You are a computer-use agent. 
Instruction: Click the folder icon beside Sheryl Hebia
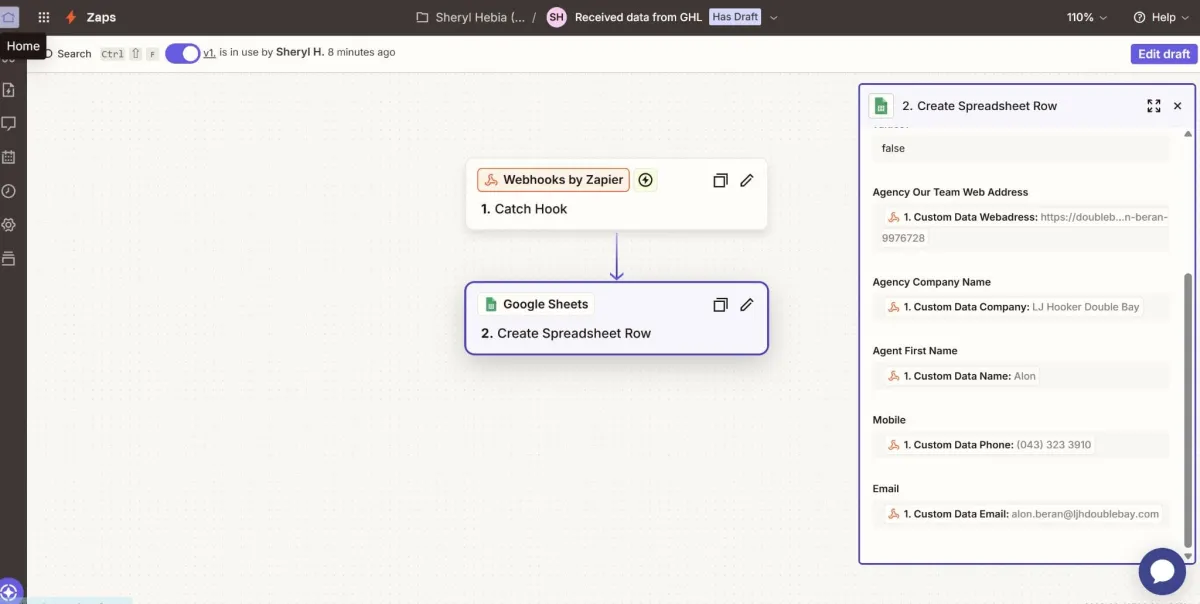pos(422,17)
